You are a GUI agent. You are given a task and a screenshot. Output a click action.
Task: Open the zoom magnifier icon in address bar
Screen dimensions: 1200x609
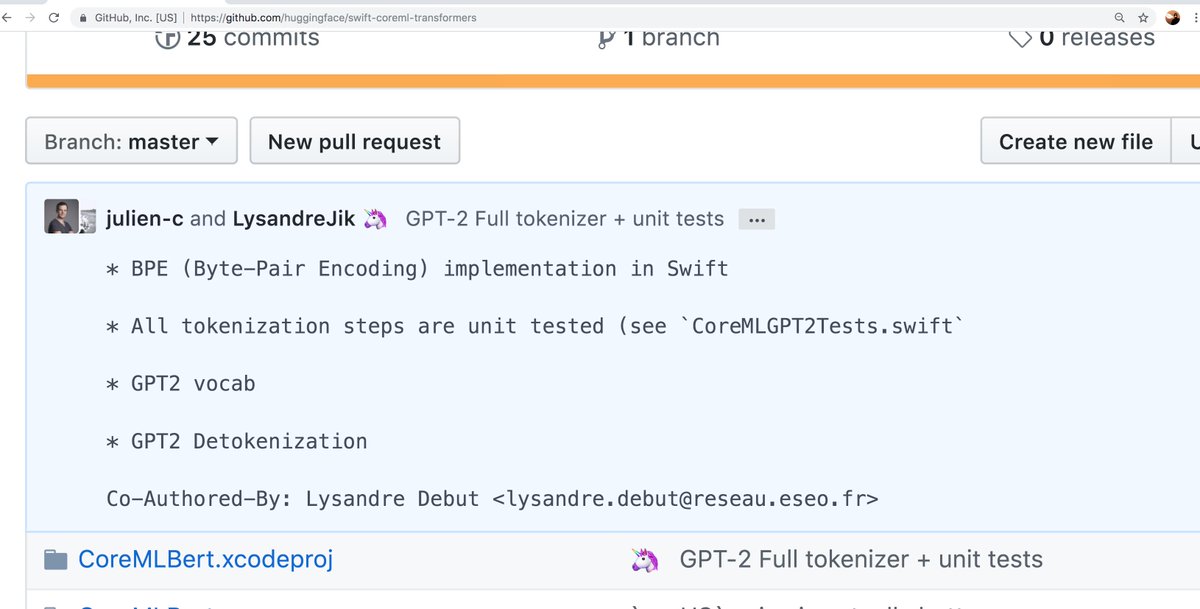(x=1121, y=18)
